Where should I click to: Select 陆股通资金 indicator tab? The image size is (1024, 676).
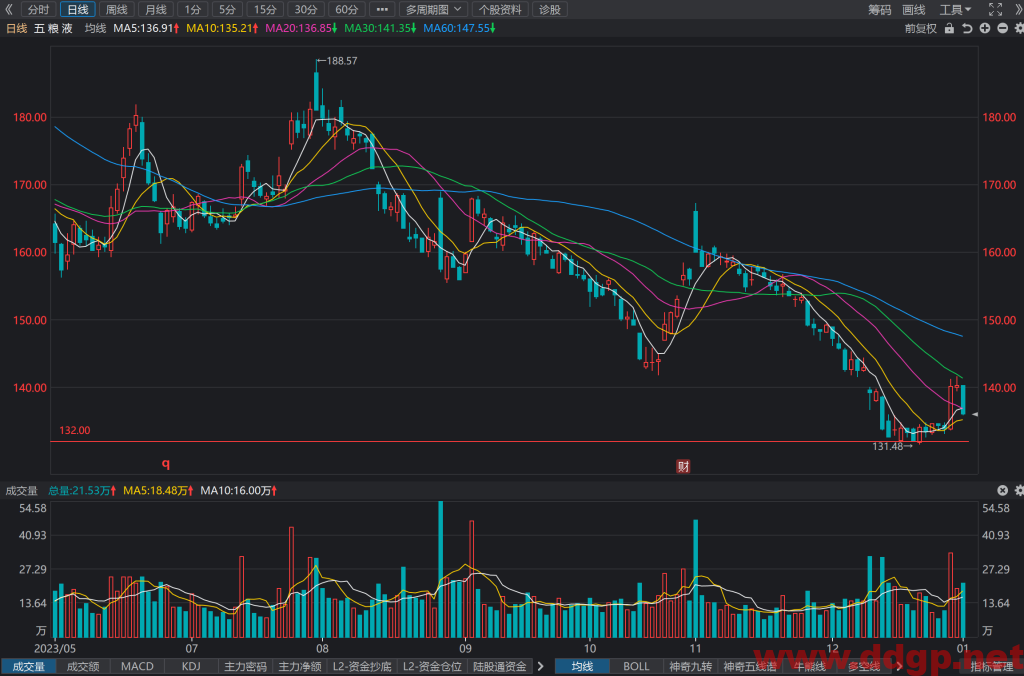pyautogui.click(x=500, y=667)
